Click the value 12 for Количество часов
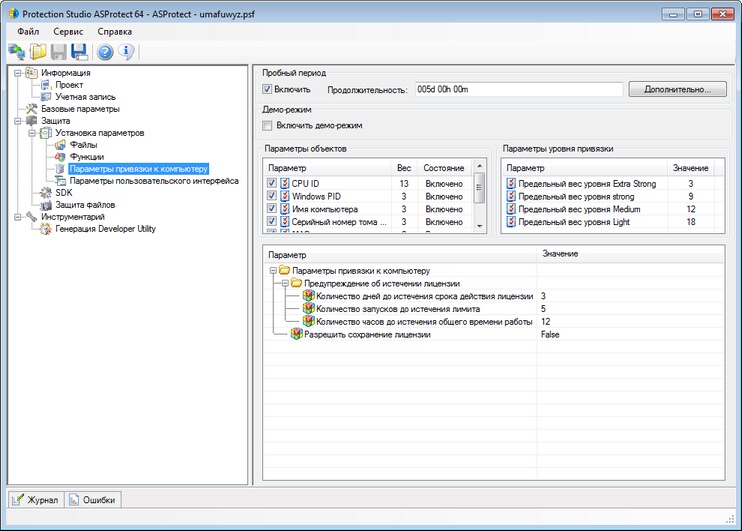This screenshot has width=742, height=531. 546,321
